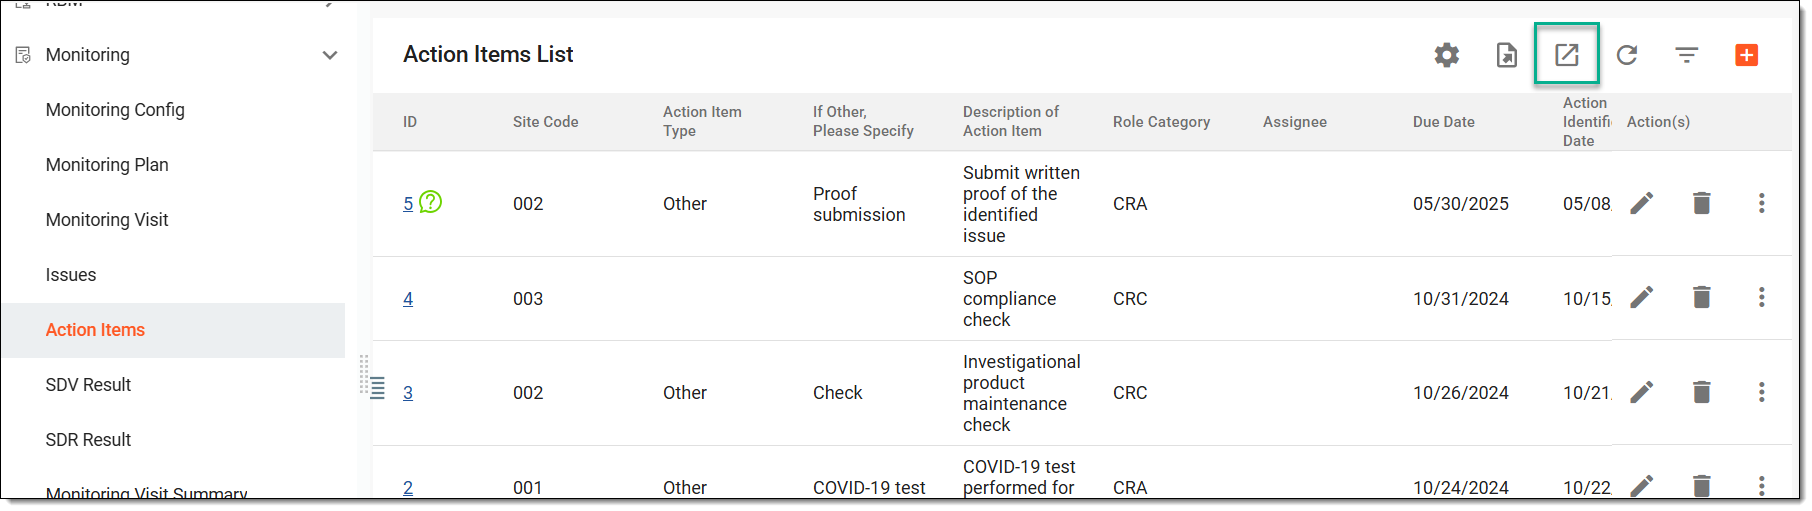The width and height of the screenshot is (1812, 511).
Task: Open the Issues sidebar item
Action: pos(71,275)
